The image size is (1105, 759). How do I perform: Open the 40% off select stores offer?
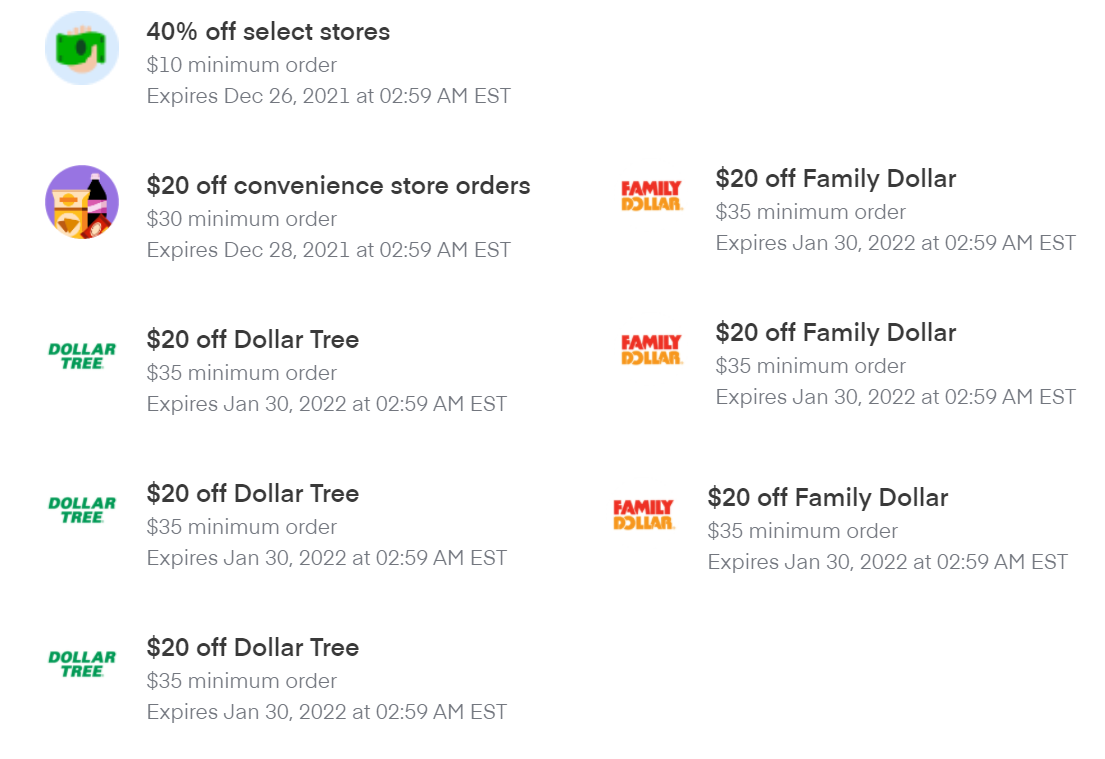point(268,32)
